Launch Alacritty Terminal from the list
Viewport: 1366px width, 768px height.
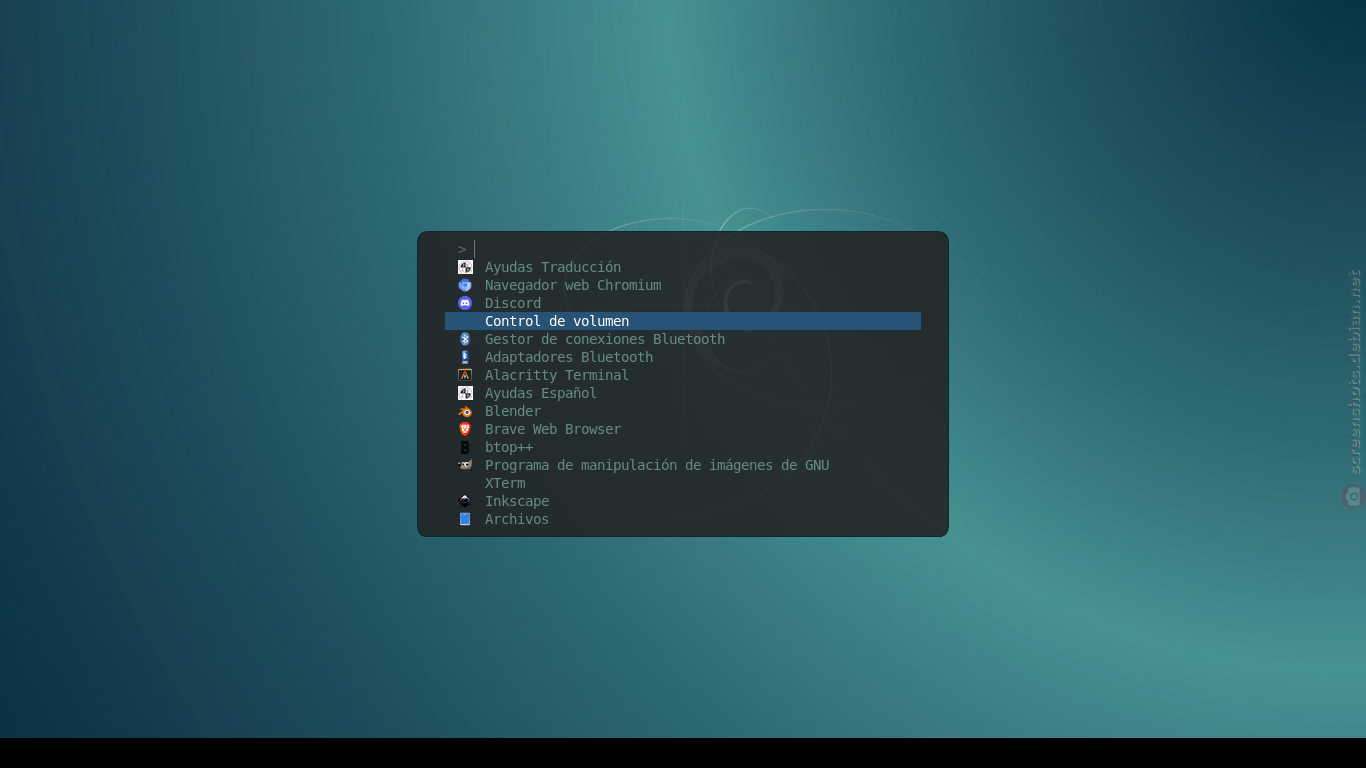tap(683, 375)
